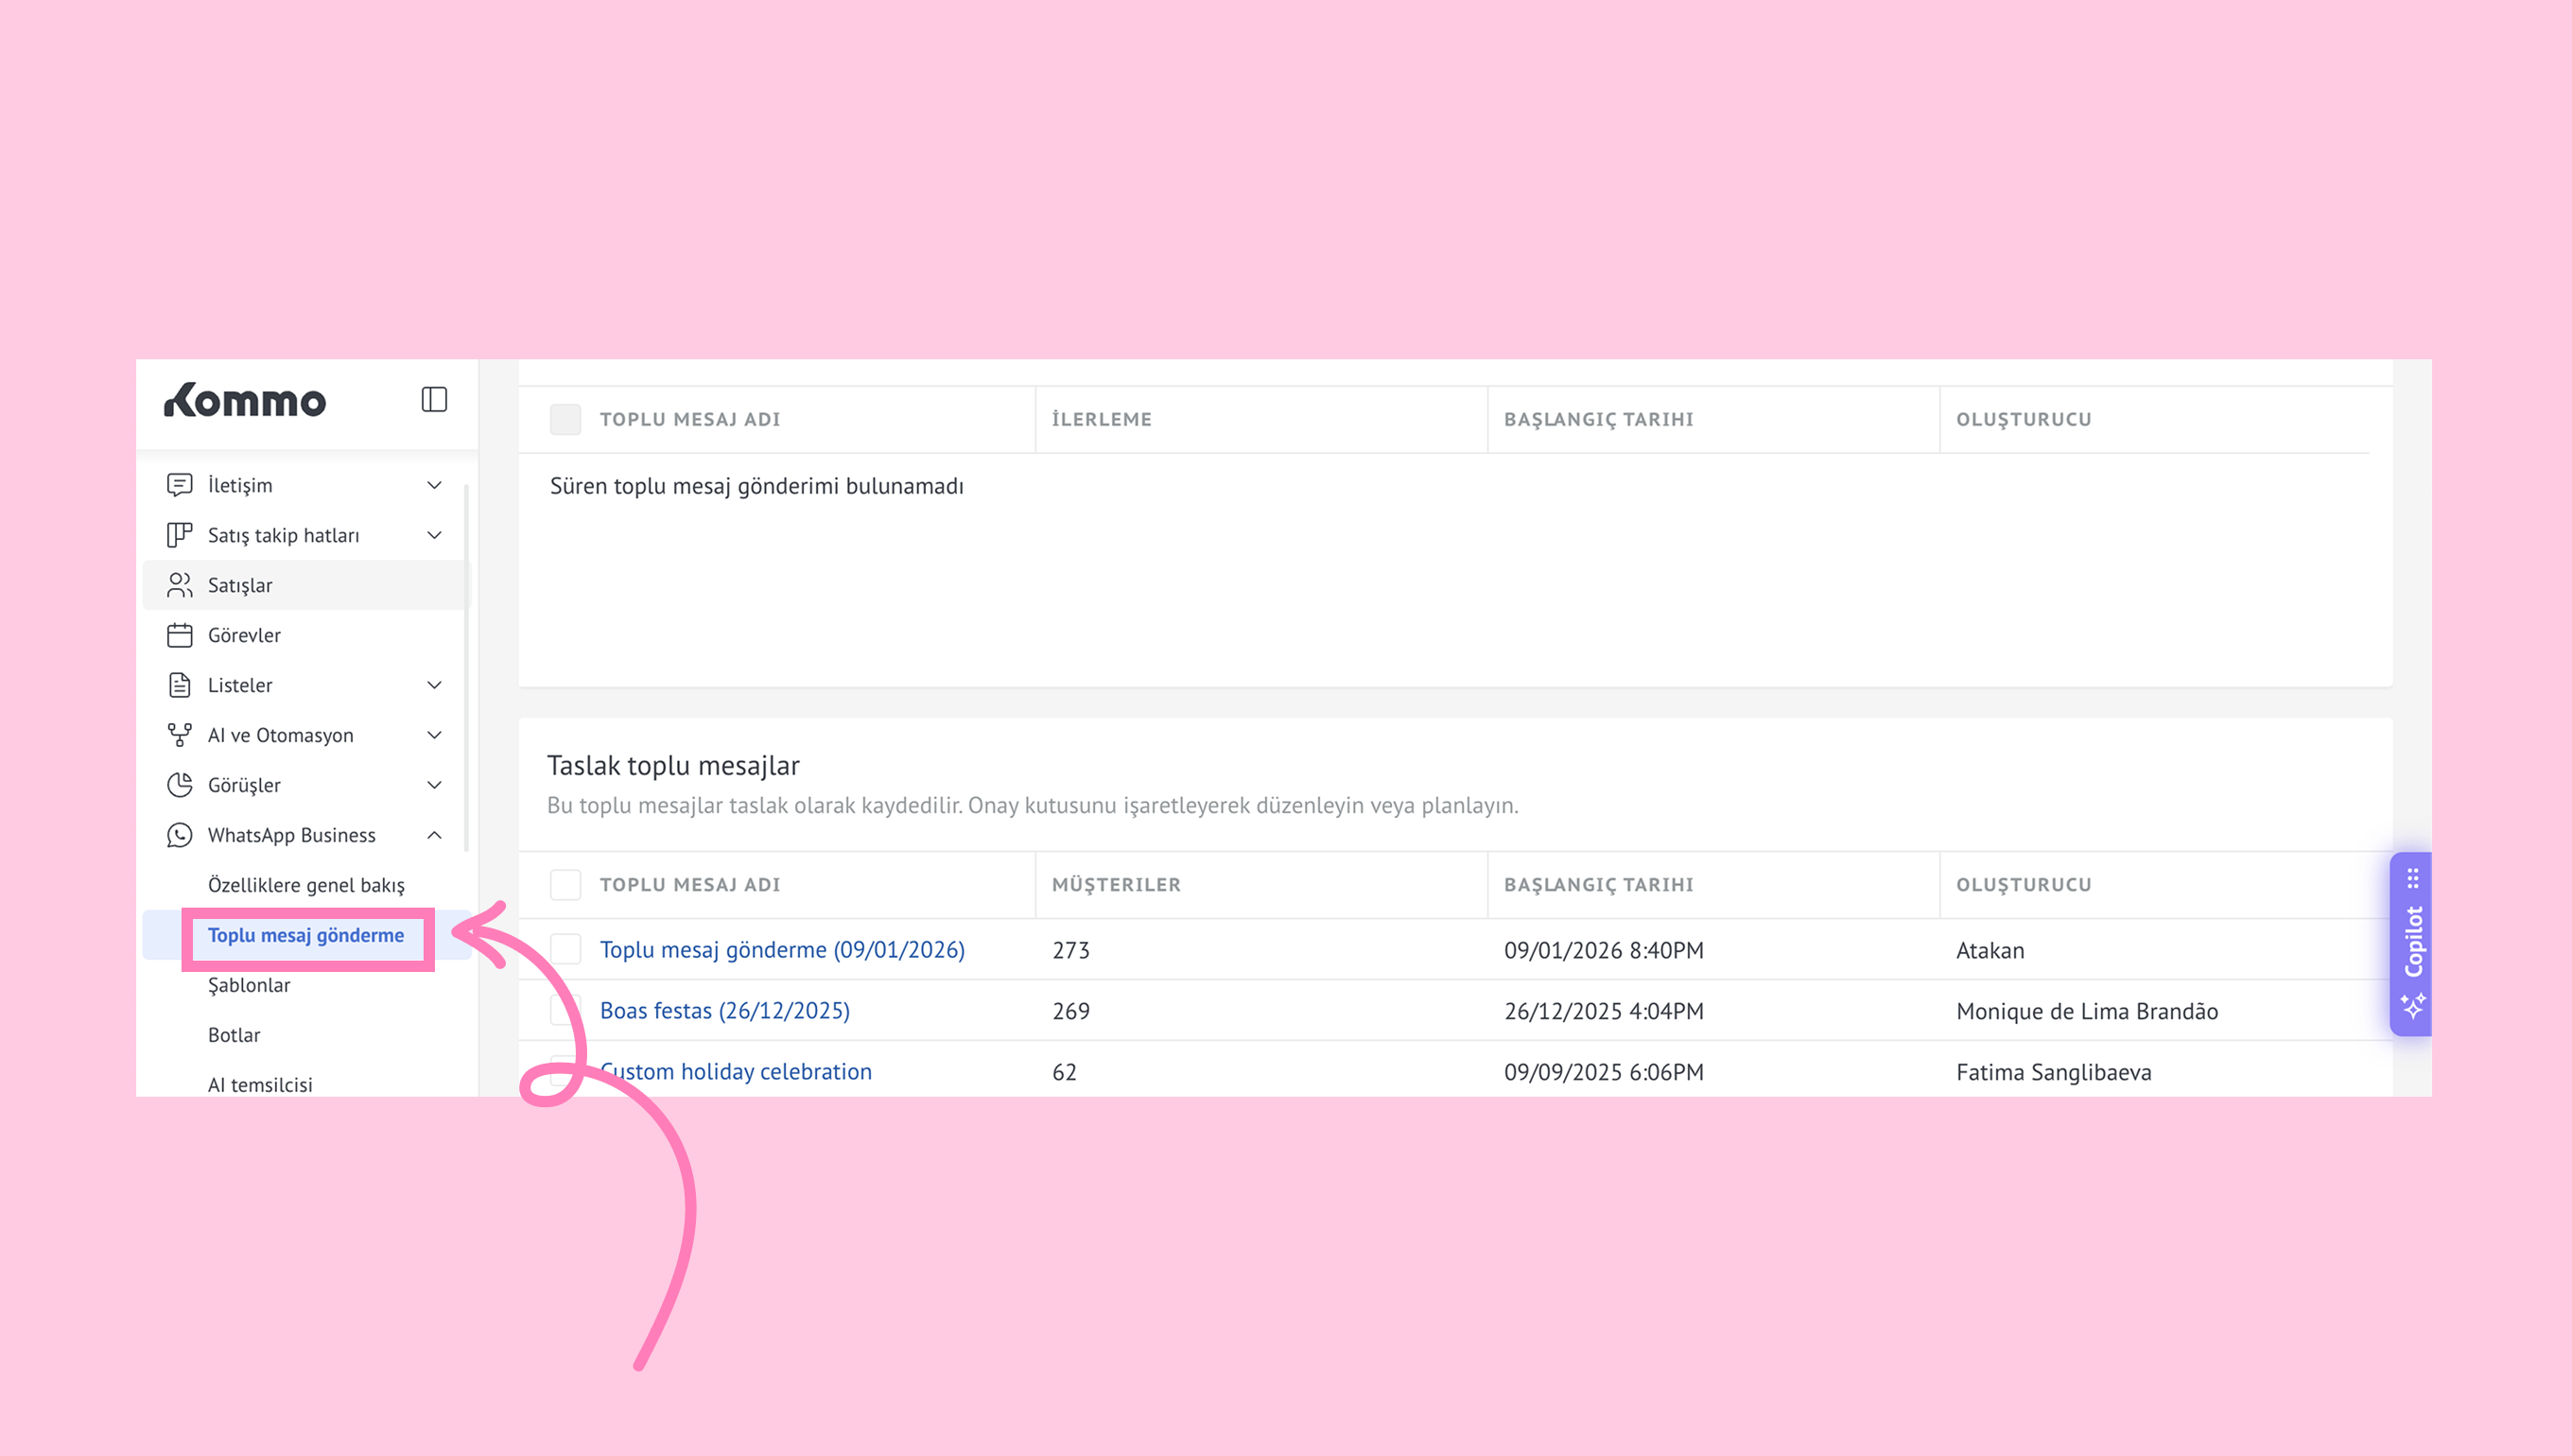Expand the Listeler section chevron
The width and height of the screenshot is (2572, 1456).
coord(434,685)
